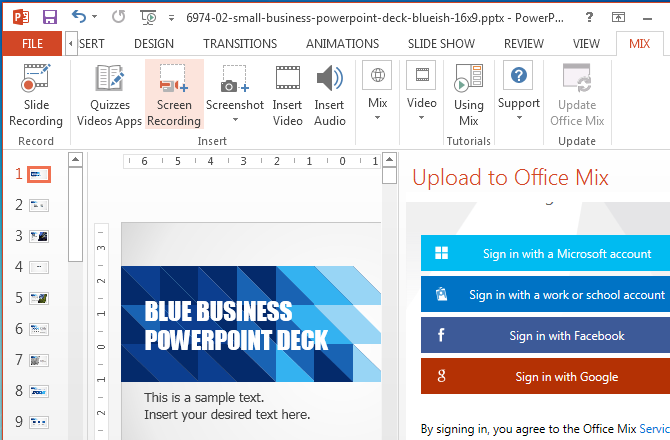670x440 pixels.
Task: Open Customize Quick Access Toolbar dropdown
Action: coord(171,18)
